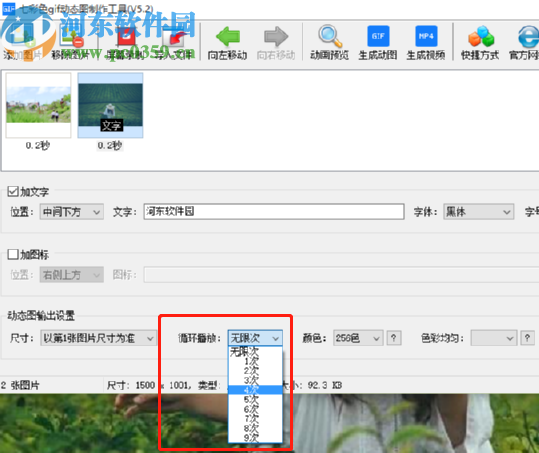This screenshot has width=539, height=453.
Task: Click the GIF app icon in title bar
Action: tap(9, 9)
